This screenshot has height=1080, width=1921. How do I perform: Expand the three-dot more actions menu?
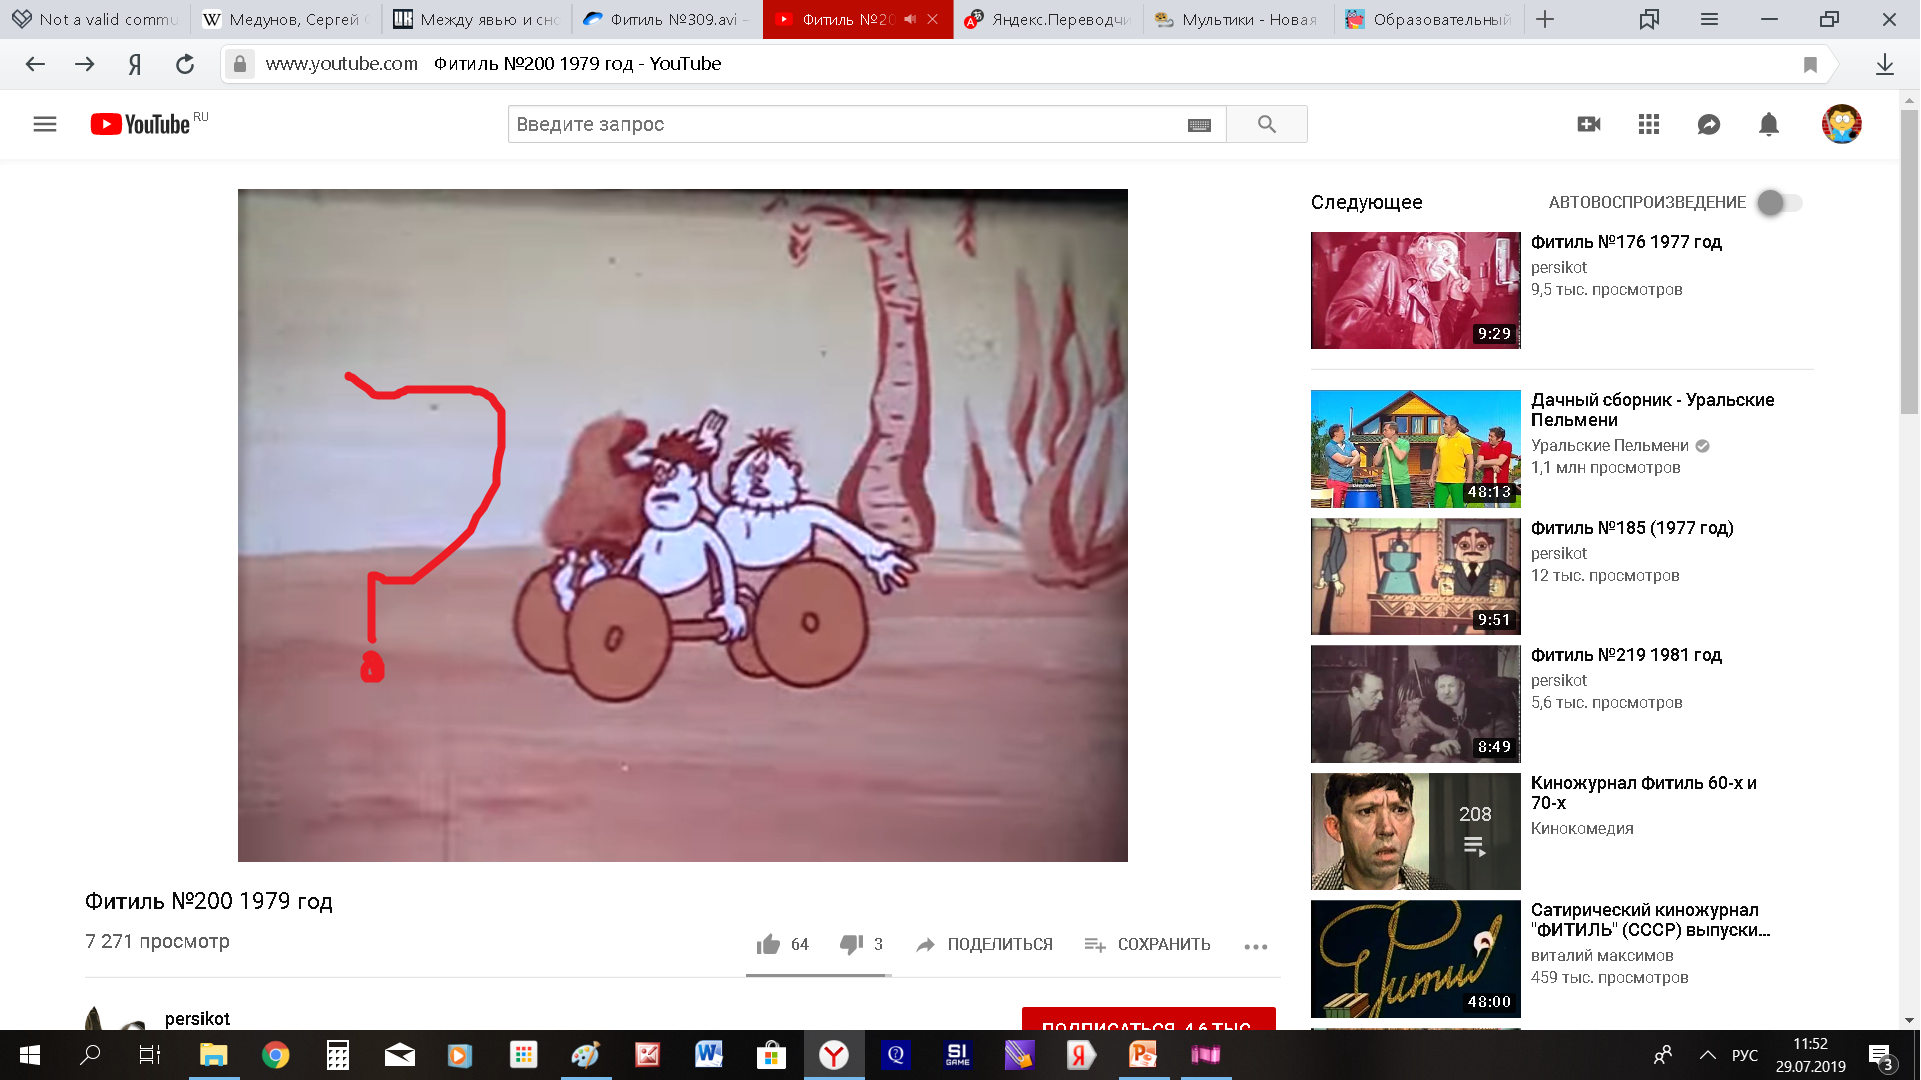coord(1255,946)
